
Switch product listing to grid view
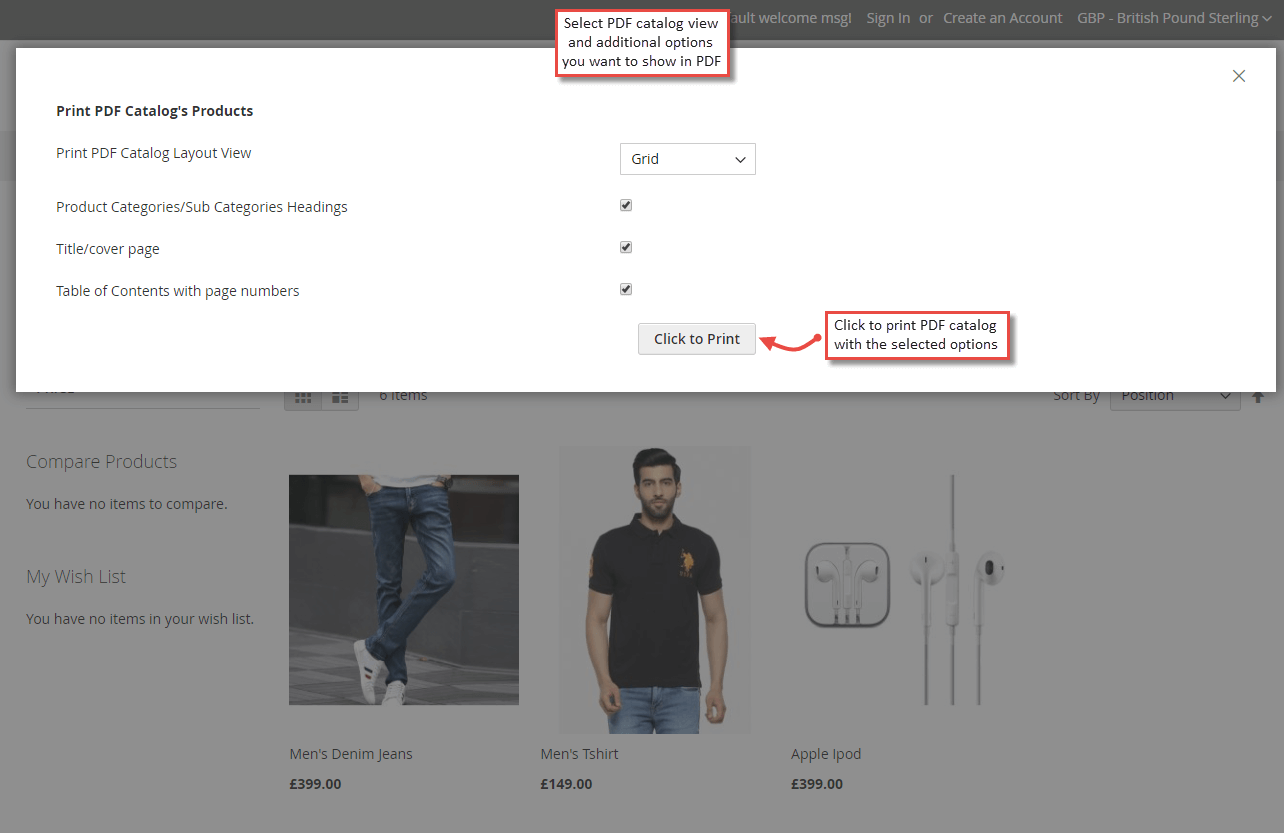(x=303, y=396)
